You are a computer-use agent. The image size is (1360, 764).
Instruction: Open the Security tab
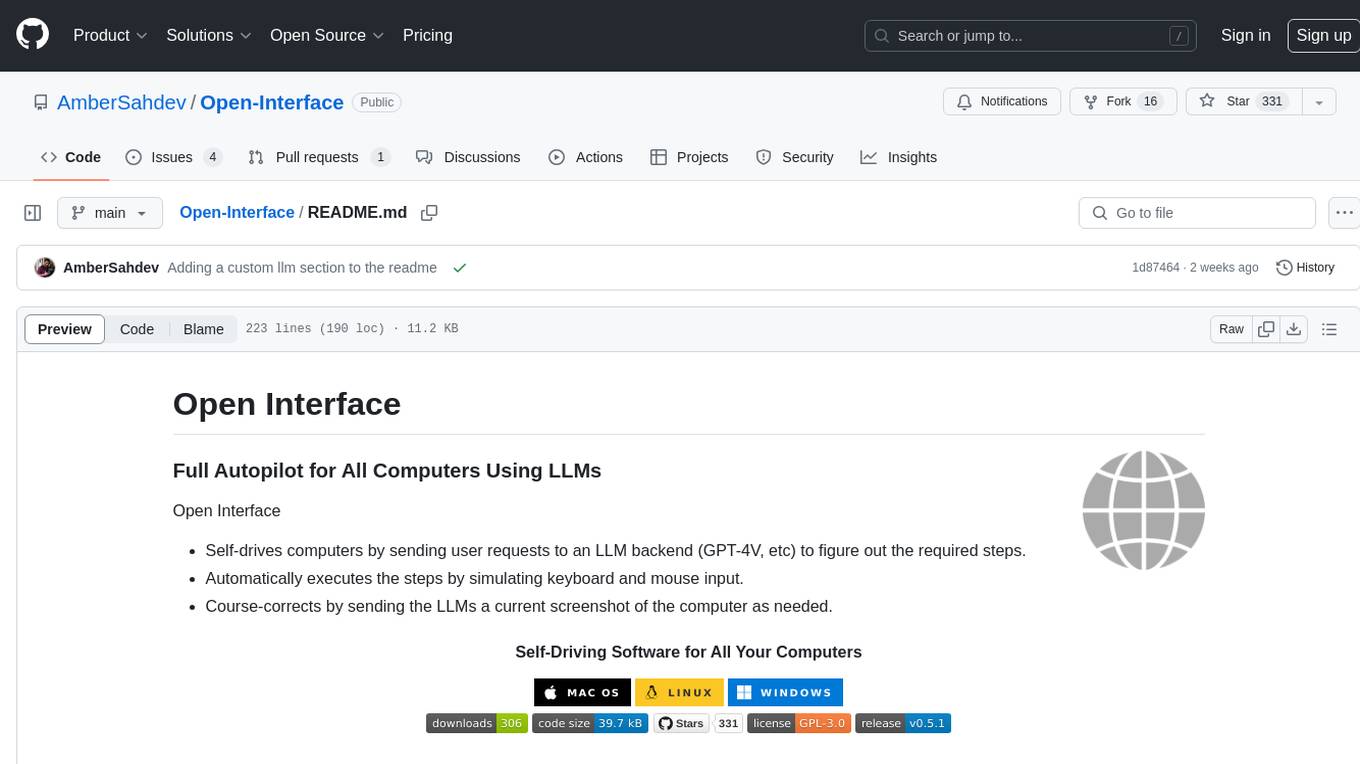click(795, 157)
